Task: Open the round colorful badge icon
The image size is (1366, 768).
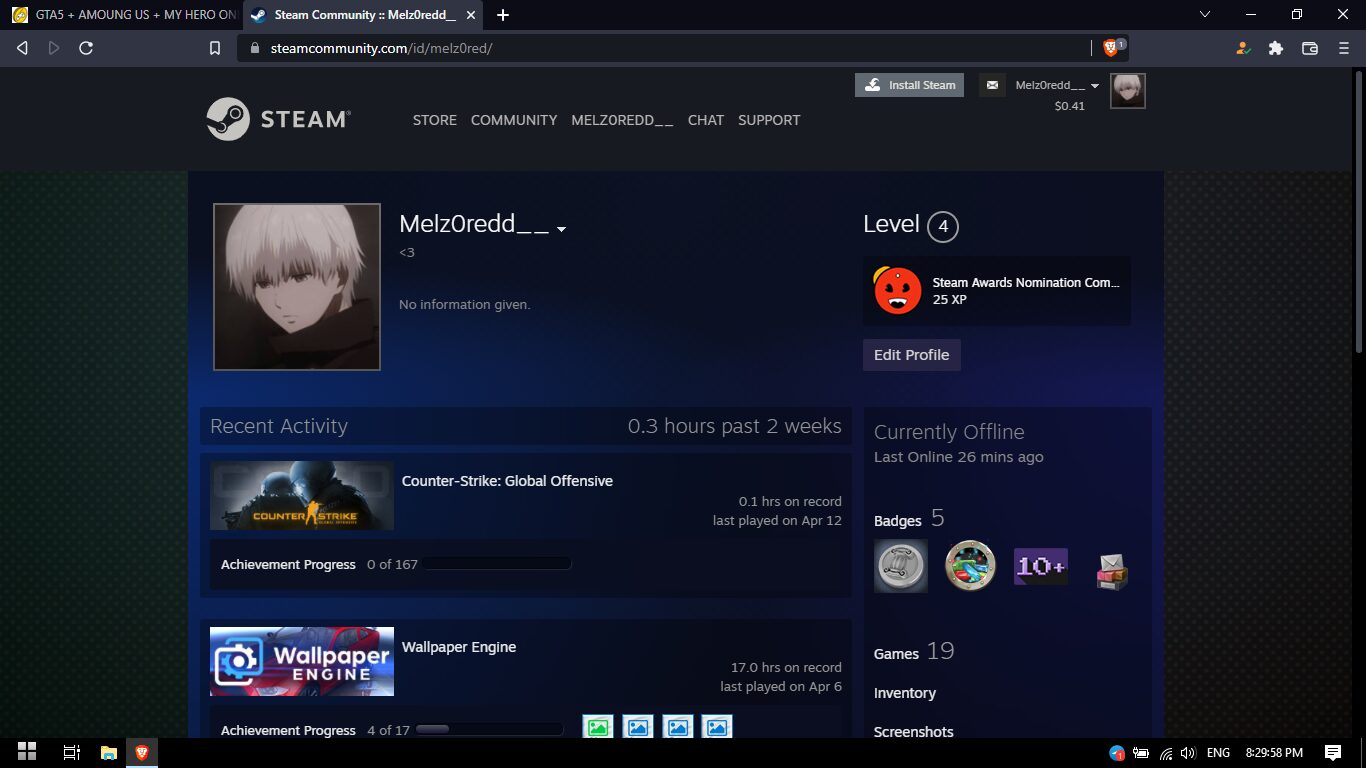Action: click(971, 566)
